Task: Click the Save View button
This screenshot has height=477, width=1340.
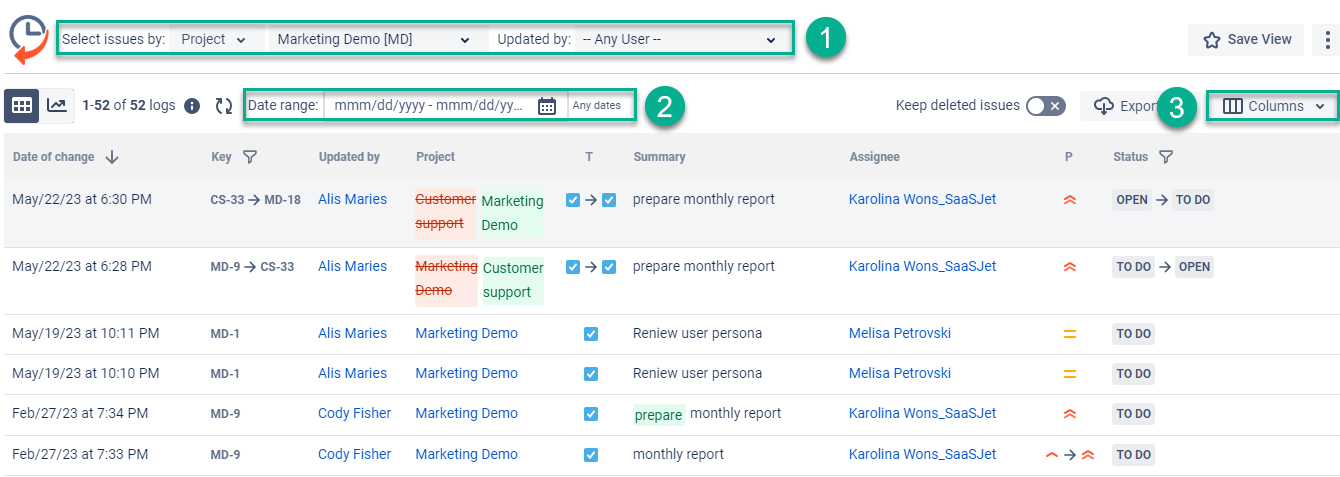Action: (1246, 40)
